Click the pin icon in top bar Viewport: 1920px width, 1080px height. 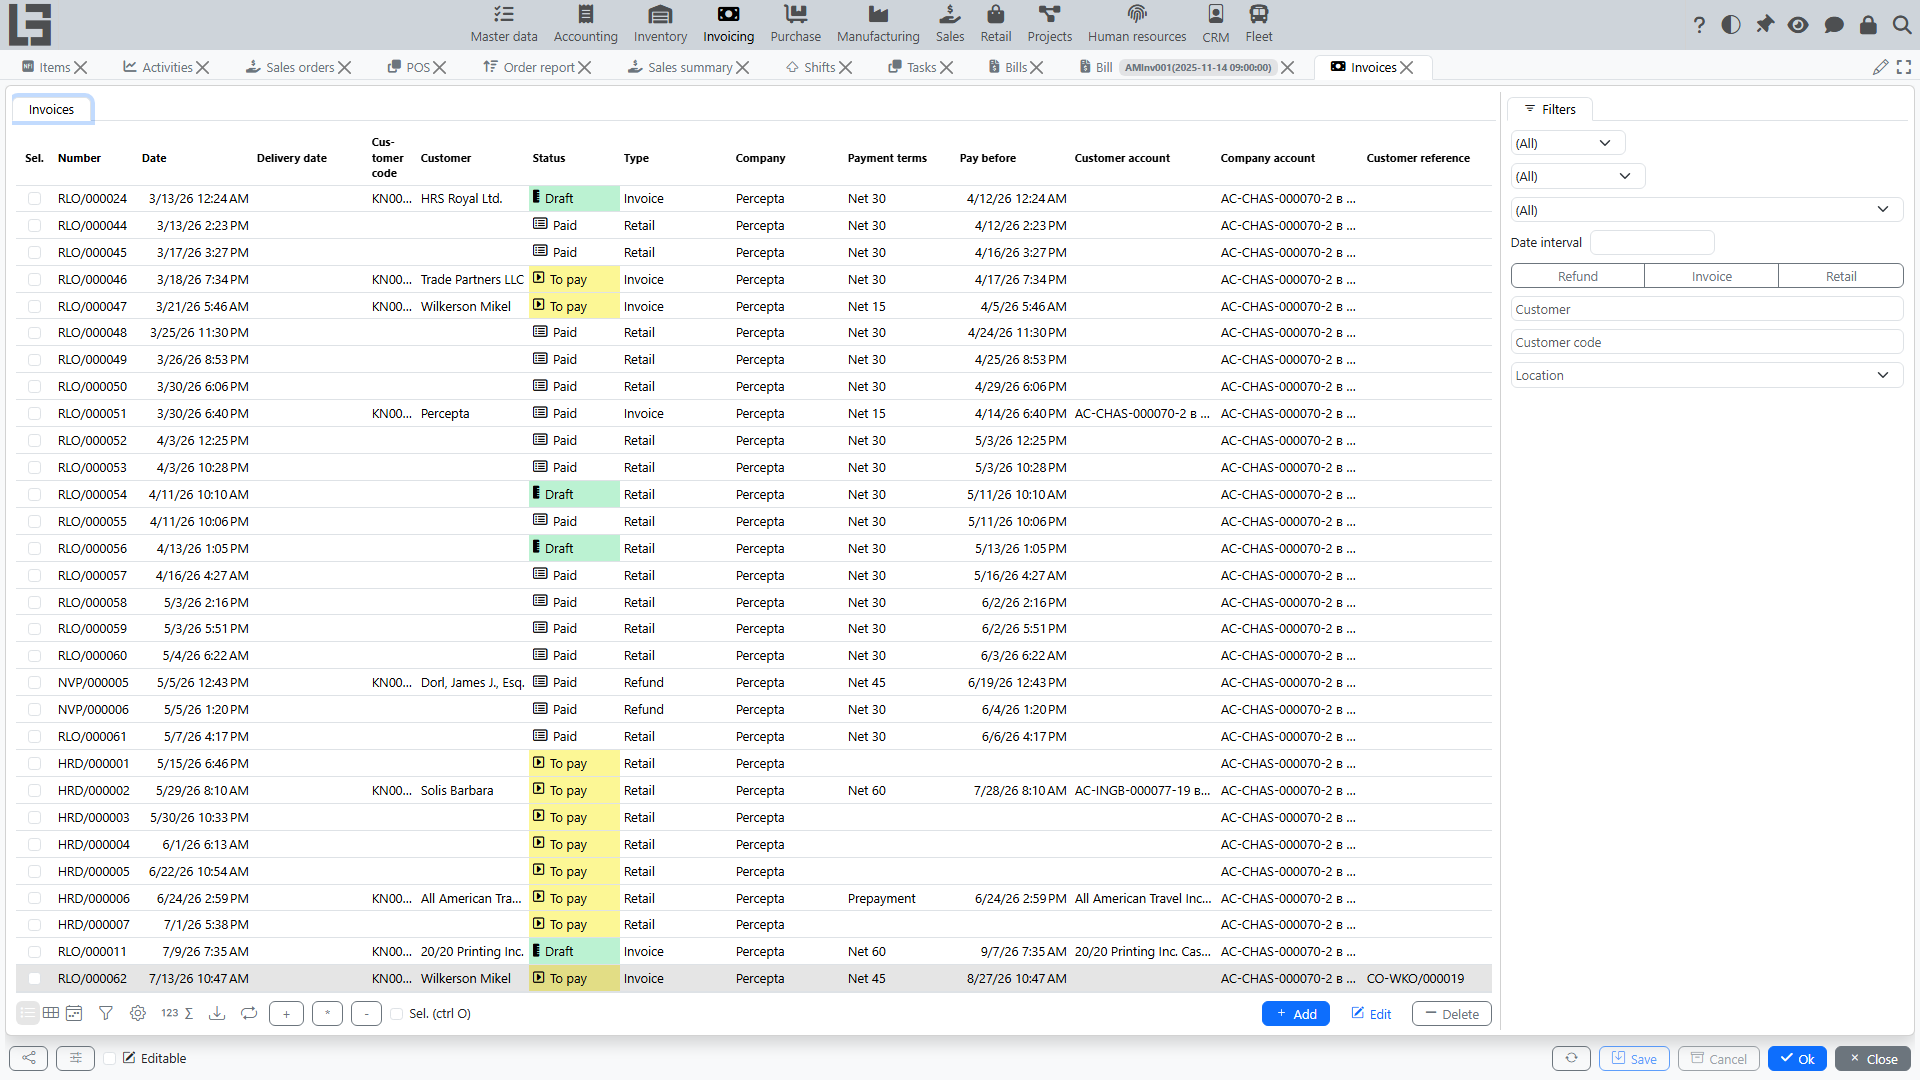click(x=1765, y=25)
